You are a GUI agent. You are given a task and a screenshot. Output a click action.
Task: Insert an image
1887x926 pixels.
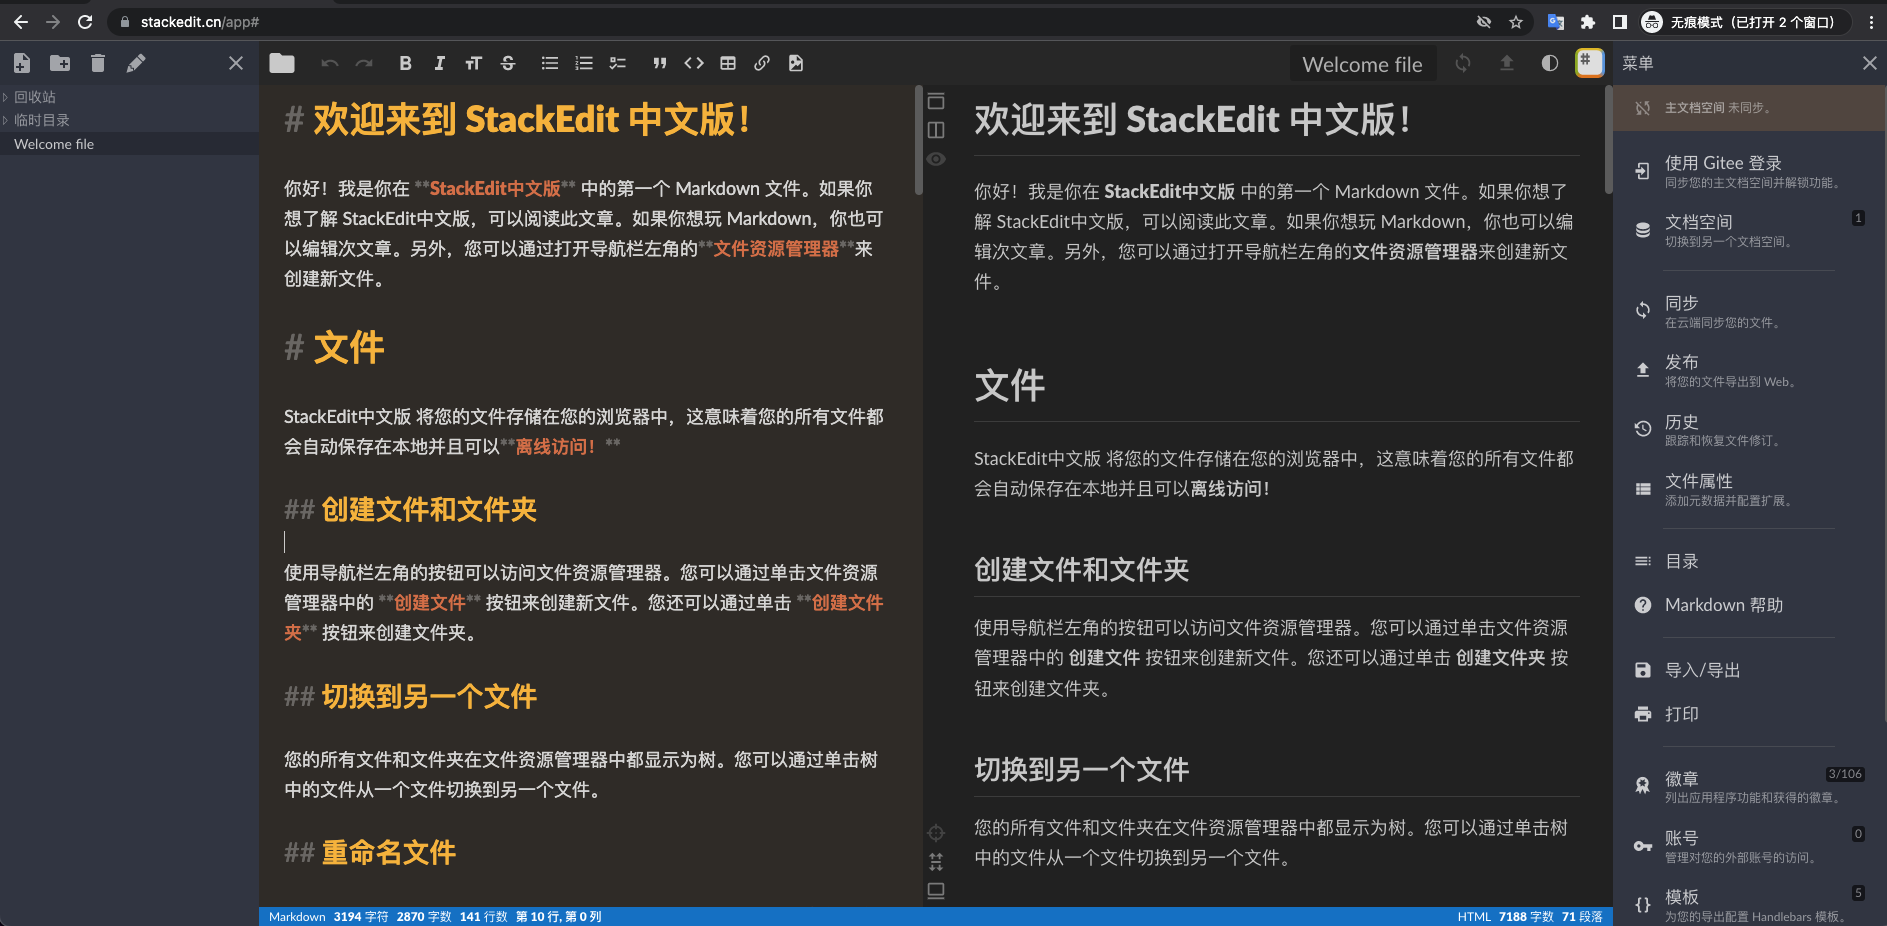(x=795, y=63)
